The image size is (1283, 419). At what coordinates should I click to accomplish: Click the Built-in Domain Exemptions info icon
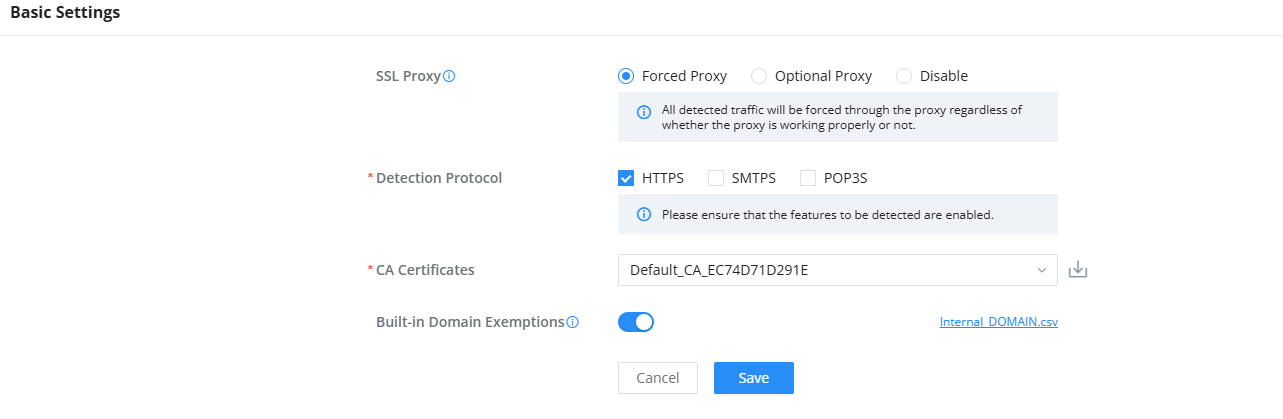573,322
